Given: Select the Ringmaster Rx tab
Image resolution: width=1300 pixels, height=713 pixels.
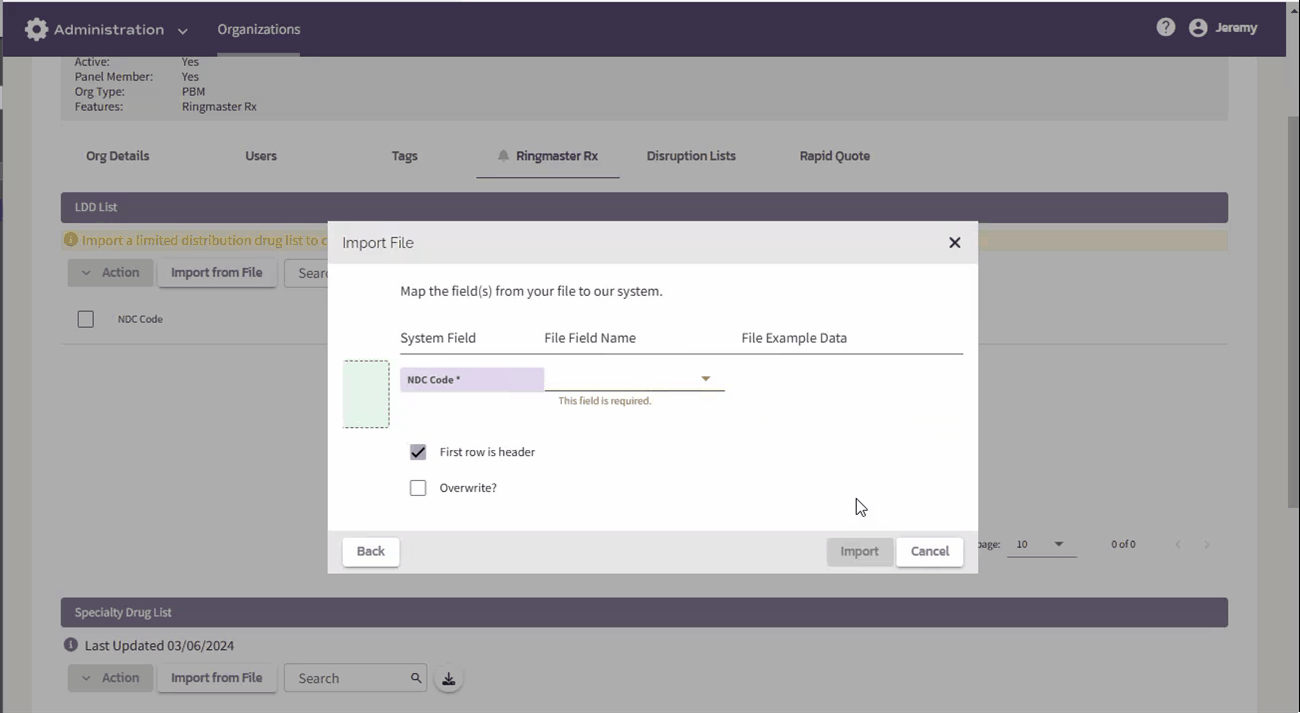Looking at the screenshot, I should point(548,156).
